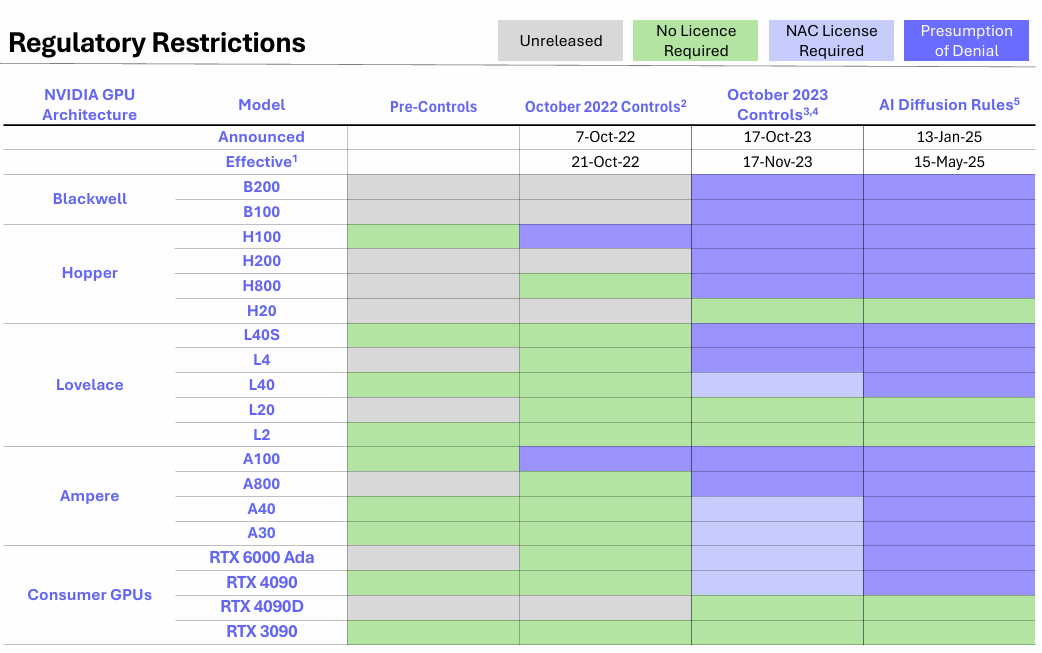Select the 'Consumer GPUs' architecture label
1042x653 pixels.
pos(90,595)
